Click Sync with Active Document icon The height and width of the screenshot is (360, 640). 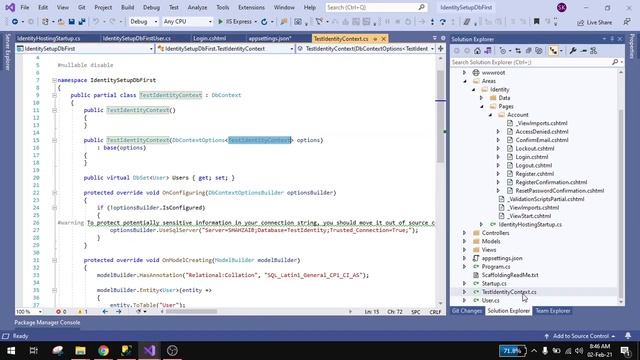click(x=518, y=51)
